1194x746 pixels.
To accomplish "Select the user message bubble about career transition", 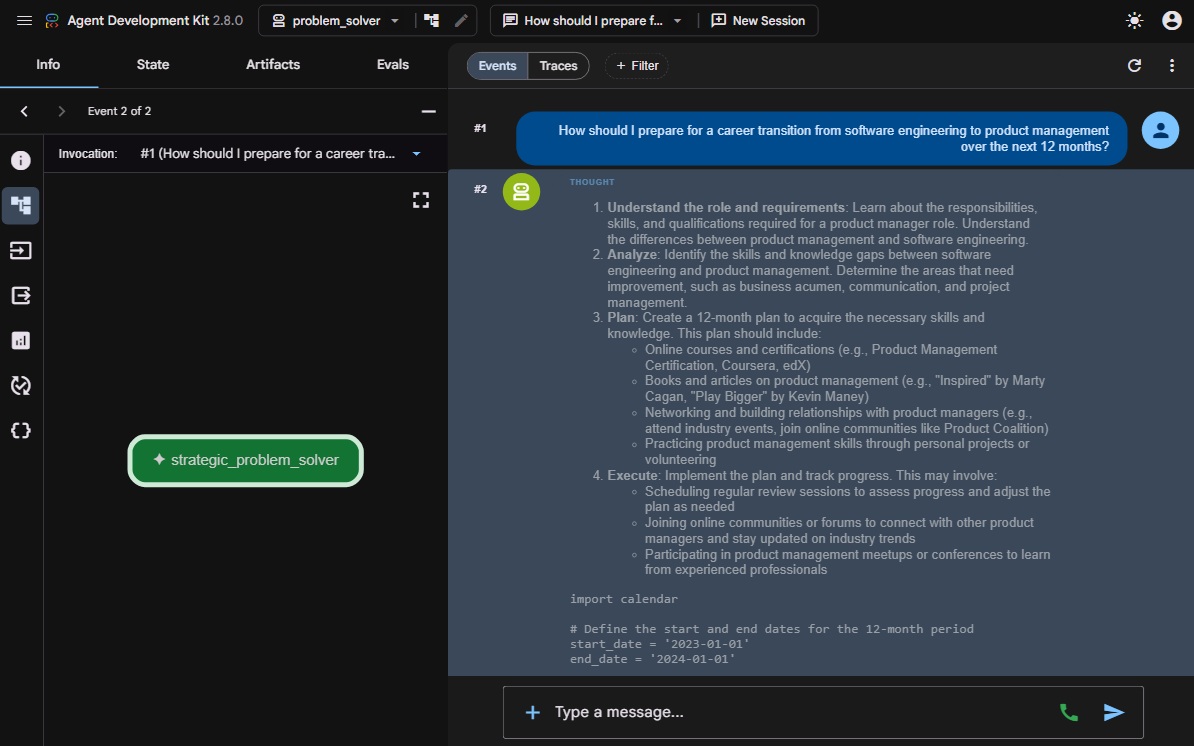I will tap(822, 139).
